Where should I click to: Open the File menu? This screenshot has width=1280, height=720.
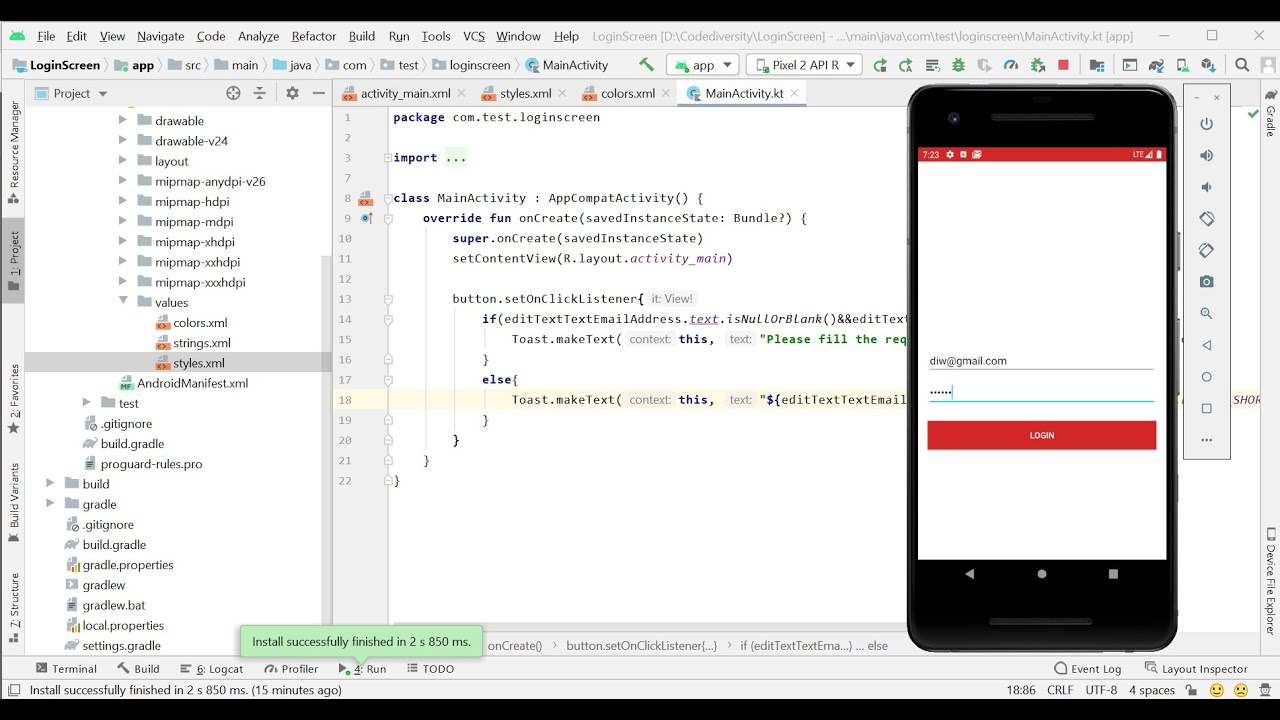tap(46, 36)
